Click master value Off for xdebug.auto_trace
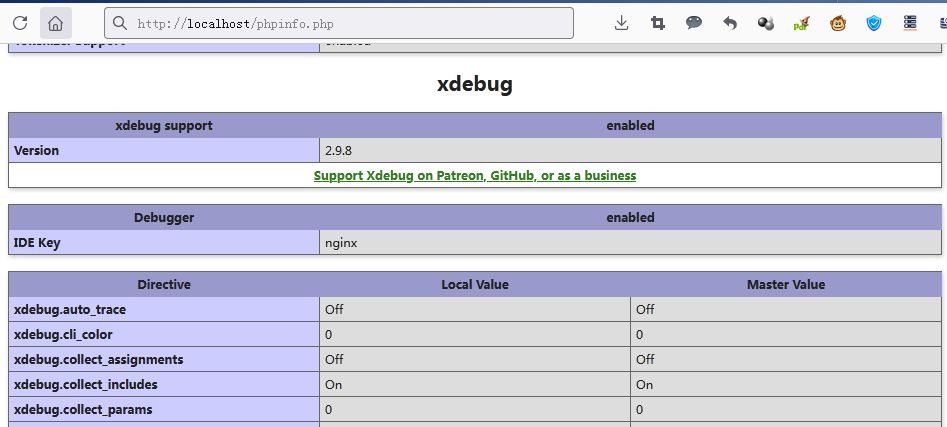The image size is (947, 427). pos(645,310)
